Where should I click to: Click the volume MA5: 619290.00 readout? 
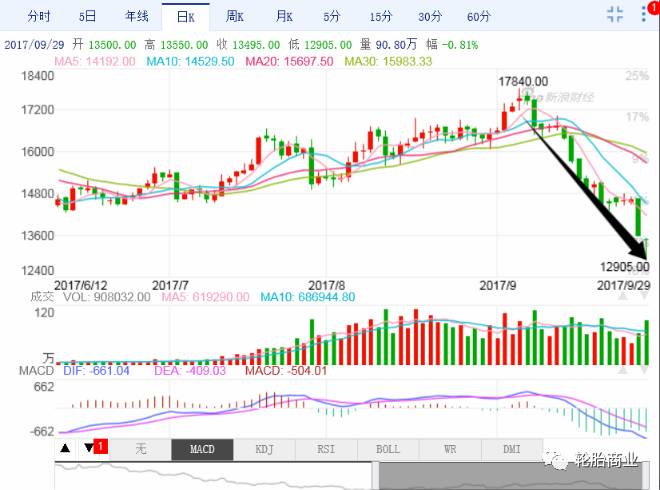click(205, 297)
